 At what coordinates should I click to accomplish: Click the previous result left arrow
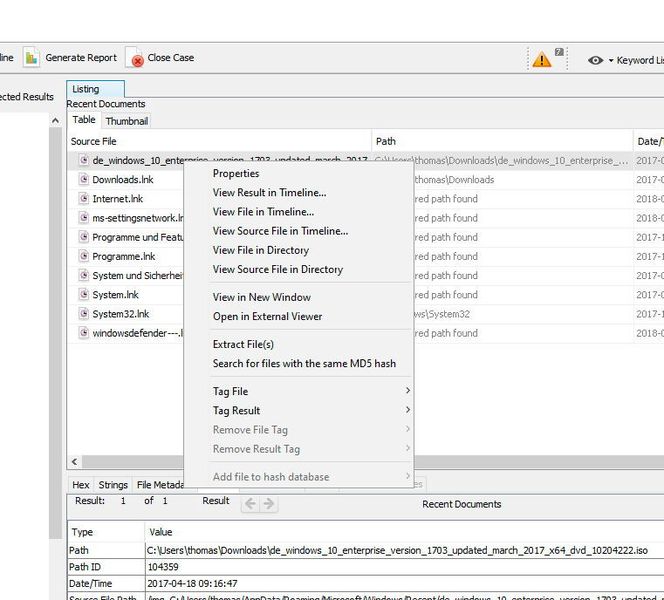250,504
